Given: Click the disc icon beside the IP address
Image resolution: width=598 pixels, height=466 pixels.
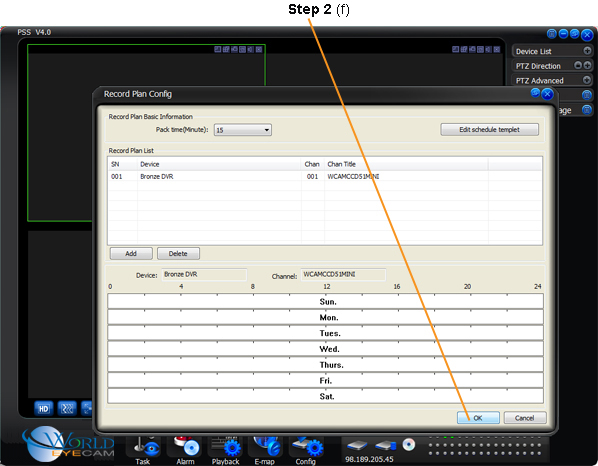Looking at the screenshot, I should 408,444.
